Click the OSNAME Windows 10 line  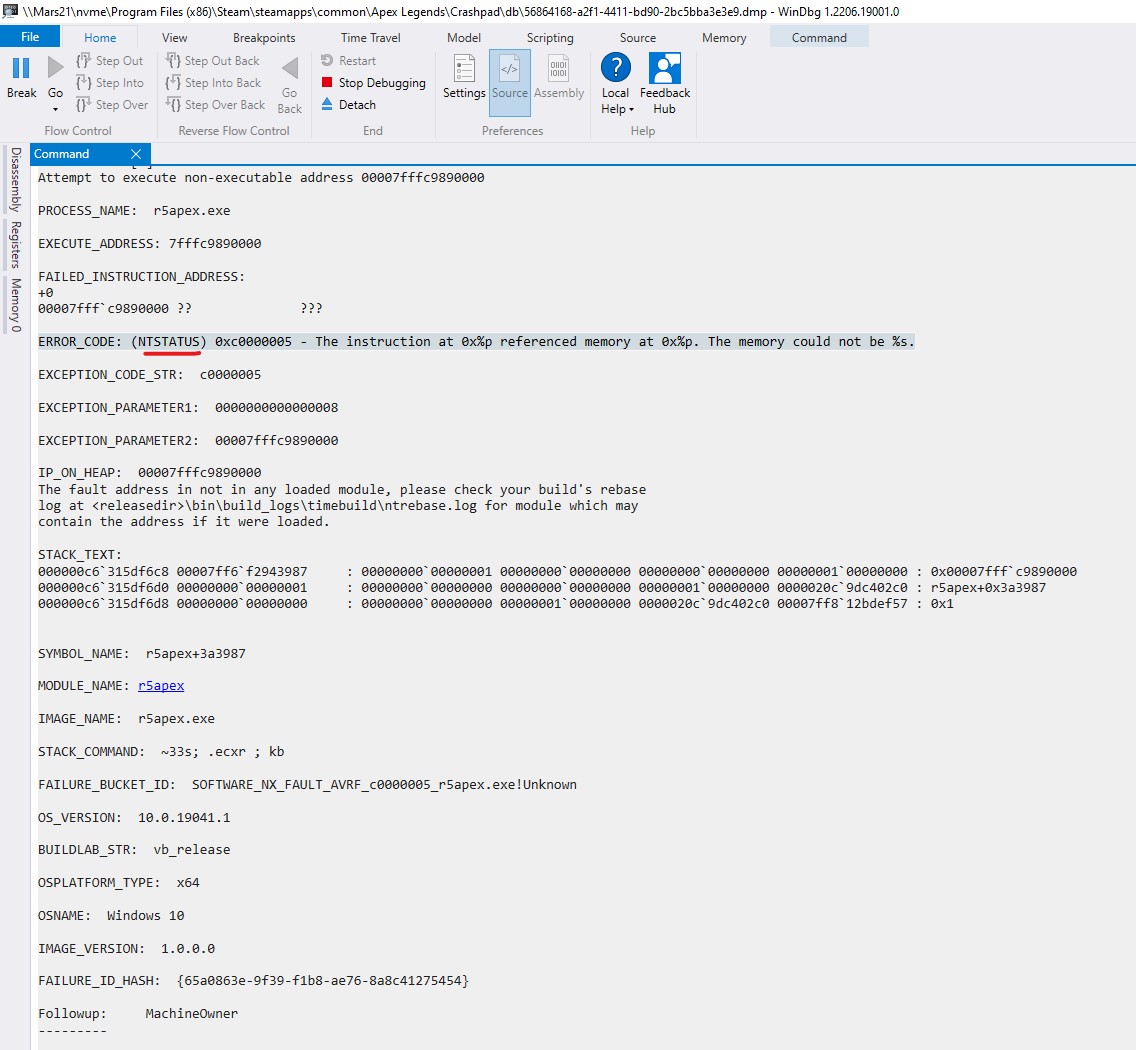tap(111, 915)
